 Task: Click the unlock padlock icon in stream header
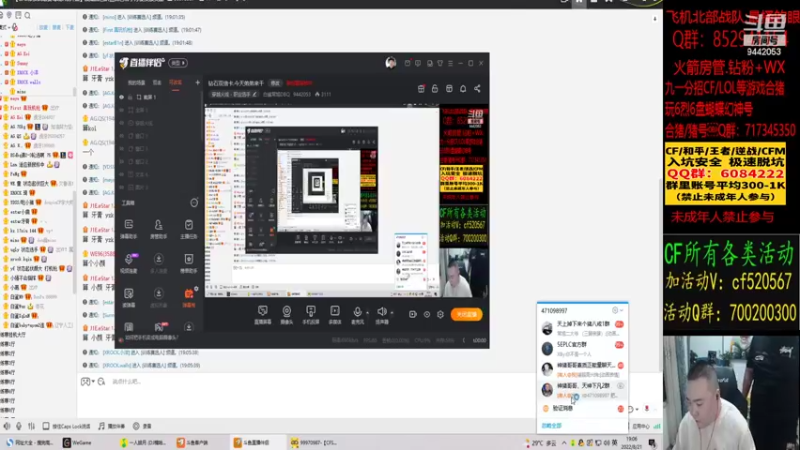point(435,88)
